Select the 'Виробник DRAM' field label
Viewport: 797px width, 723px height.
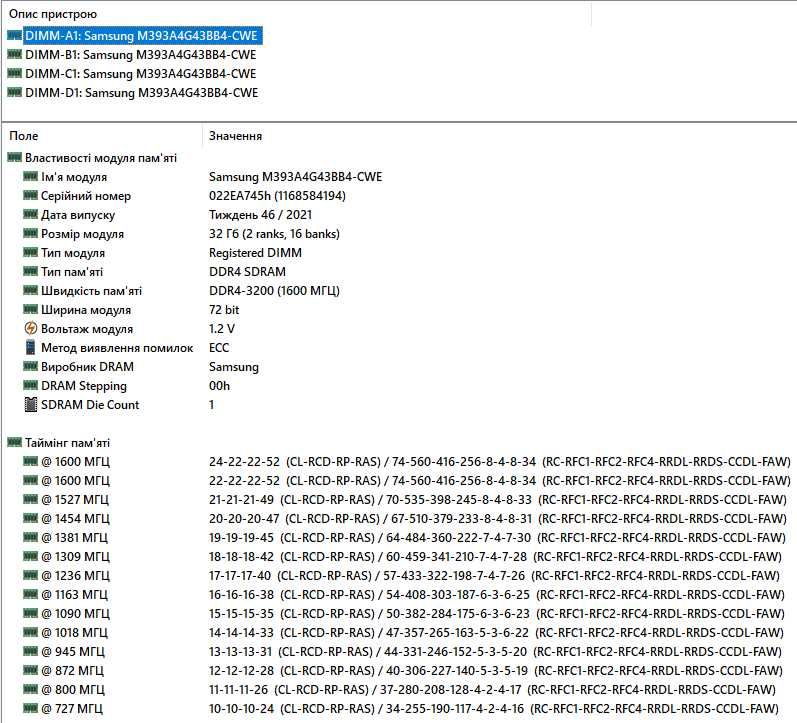pyautogui.click(x=87, y=367)
